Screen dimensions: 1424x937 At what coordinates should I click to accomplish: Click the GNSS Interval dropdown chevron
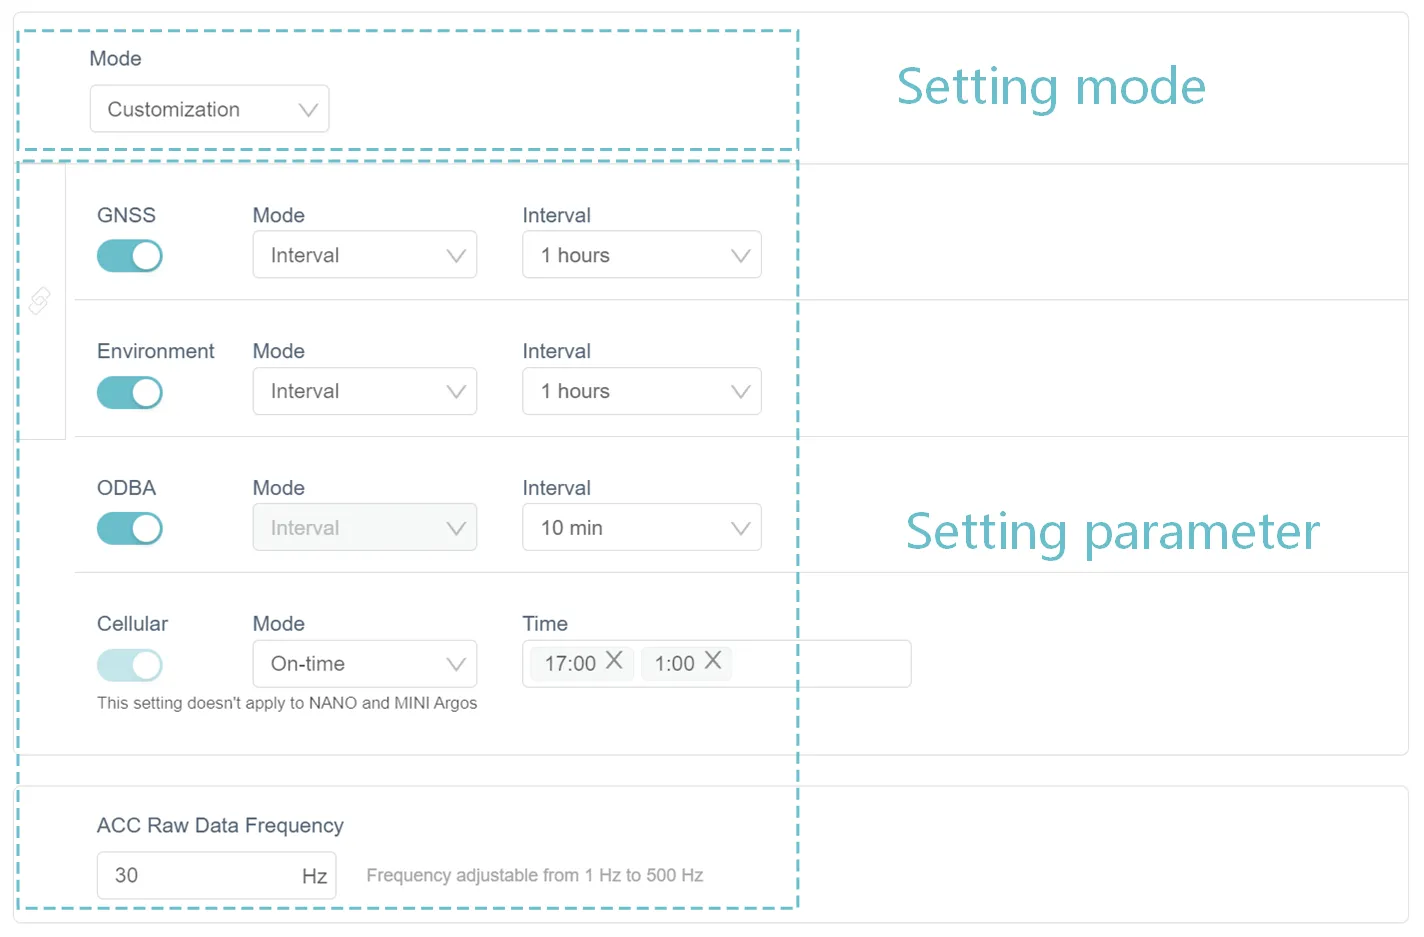pyautogui.click(x=740, y=255)
